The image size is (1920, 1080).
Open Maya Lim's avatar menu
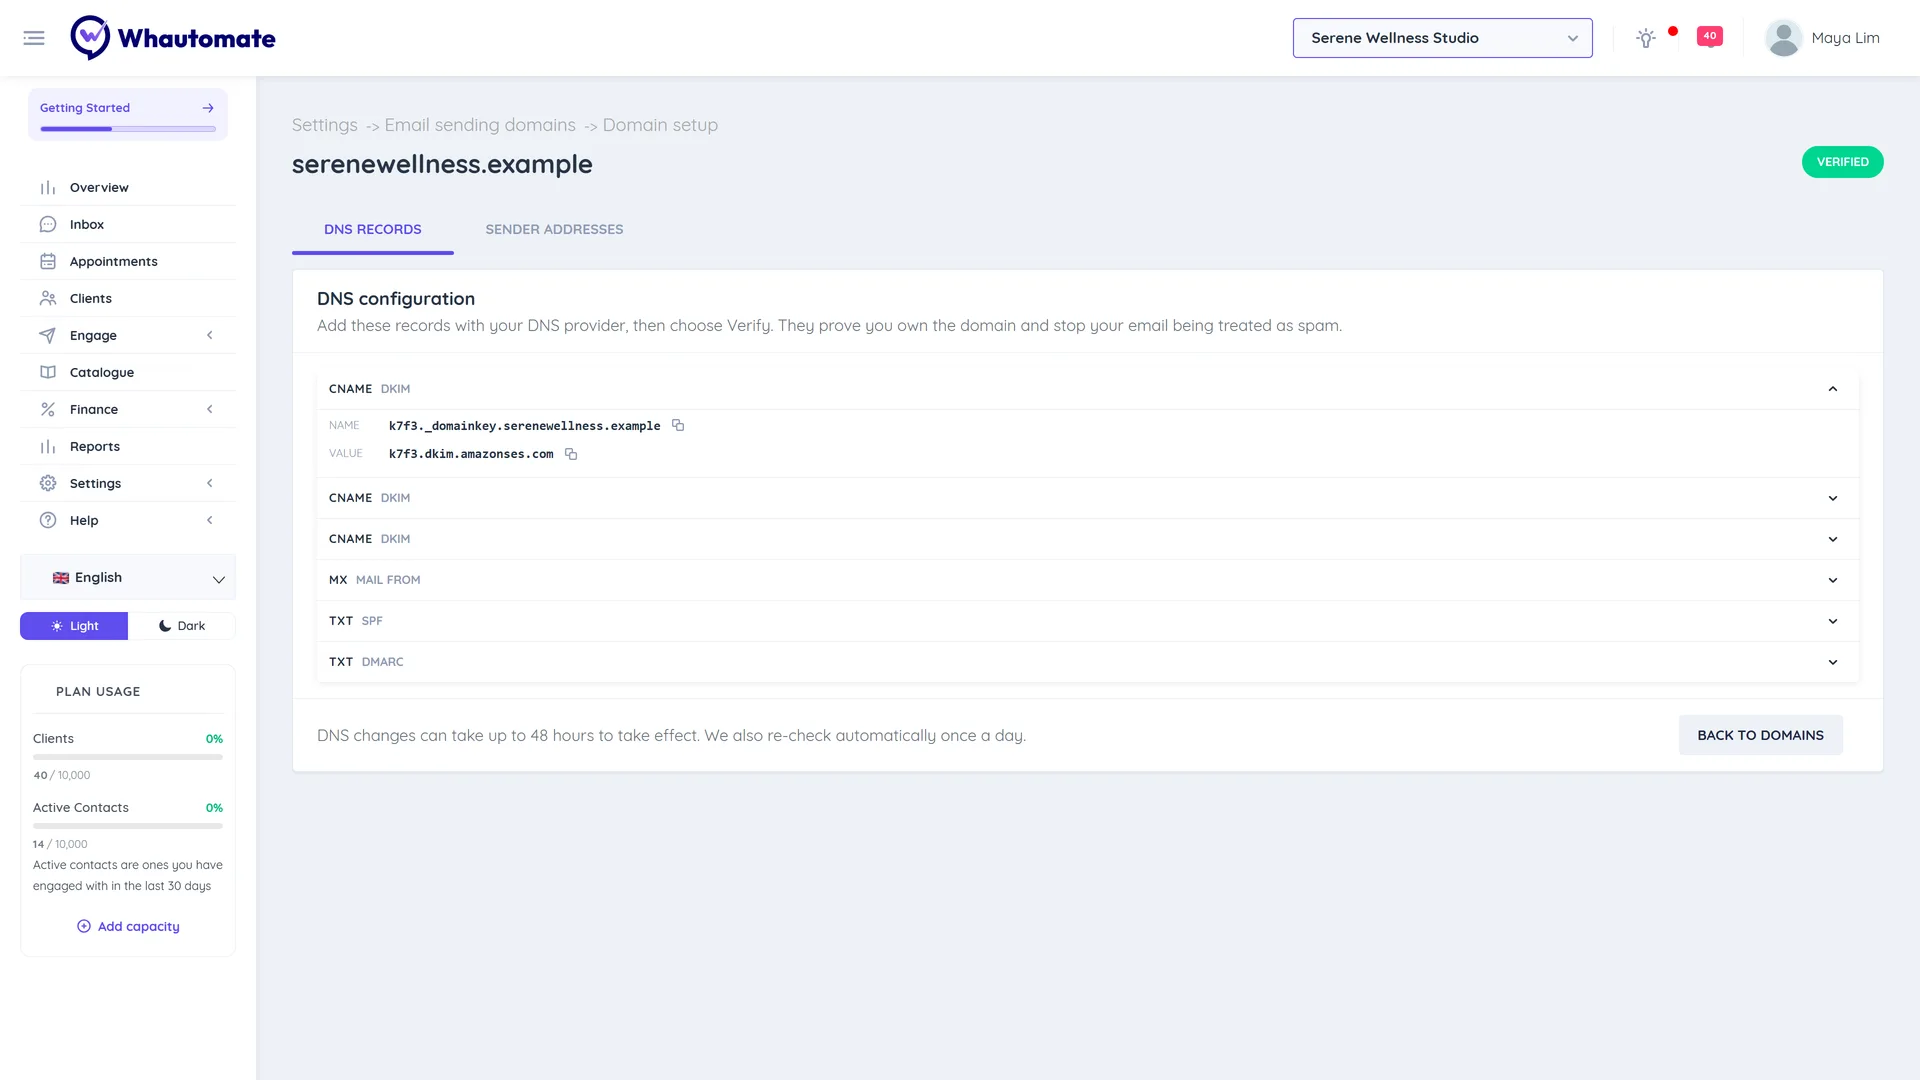(1783, 38)
